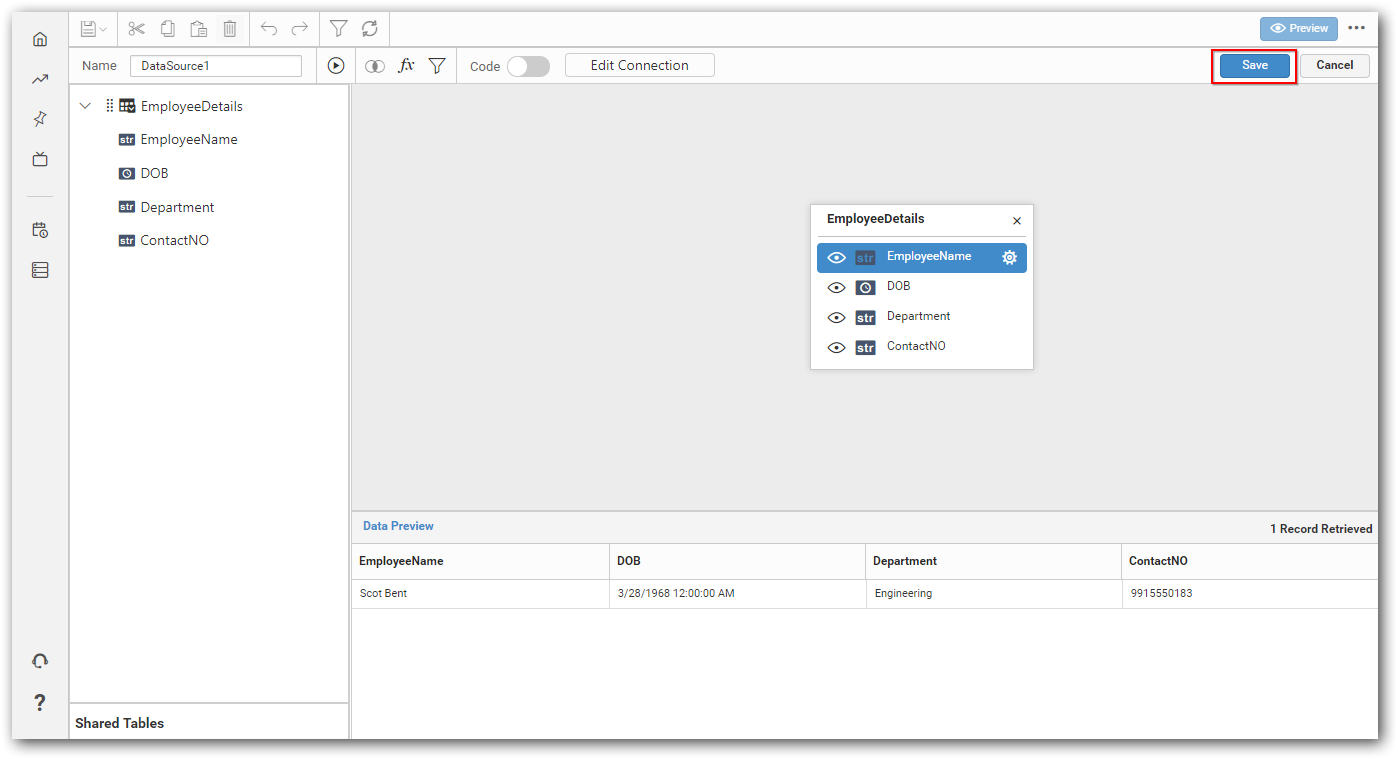Image resolution: width=1398 pixels, height=759 pixels.
Task: Open settings gear for EmployeeName column
Action: (x=1009, y=257)
